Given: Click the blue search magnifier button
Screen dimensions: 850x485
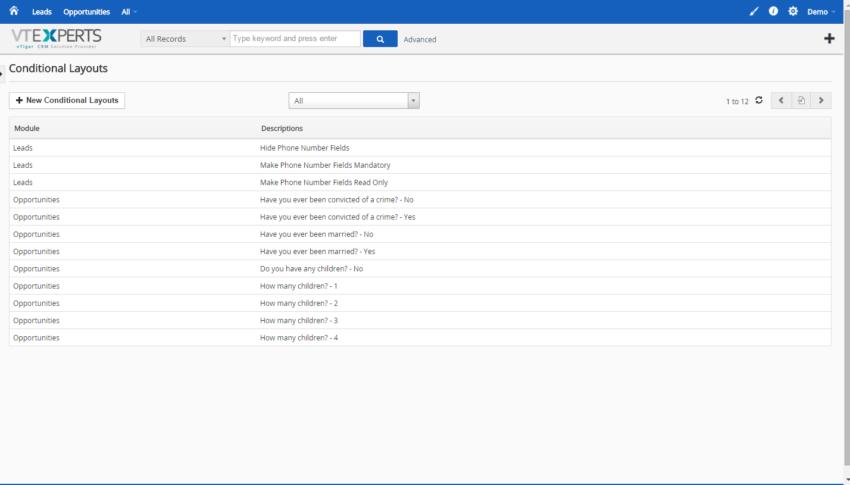Looking at the screenshot, I should click(380, 38).
